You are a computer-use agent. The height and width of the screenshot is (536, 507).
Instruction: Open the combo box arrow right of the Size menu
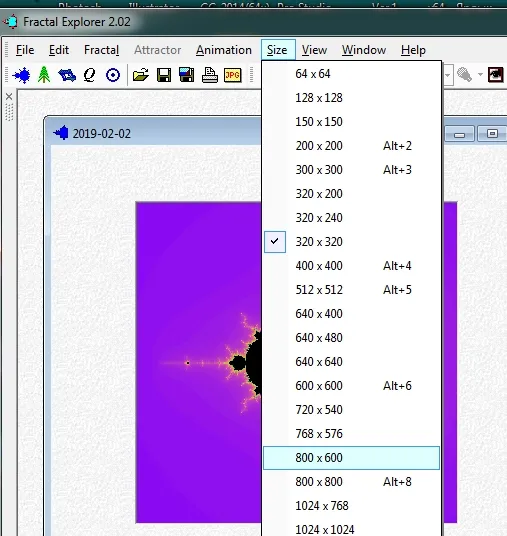pyautogui.click(x=448, y=75)
